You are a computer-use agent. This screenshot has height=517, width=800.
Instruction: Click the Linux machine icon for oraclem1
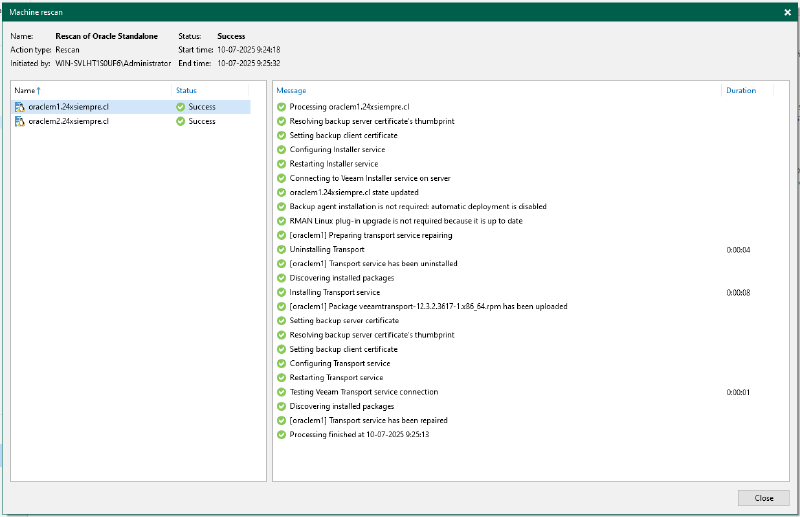pyautogui.click(x=19, y=107)
